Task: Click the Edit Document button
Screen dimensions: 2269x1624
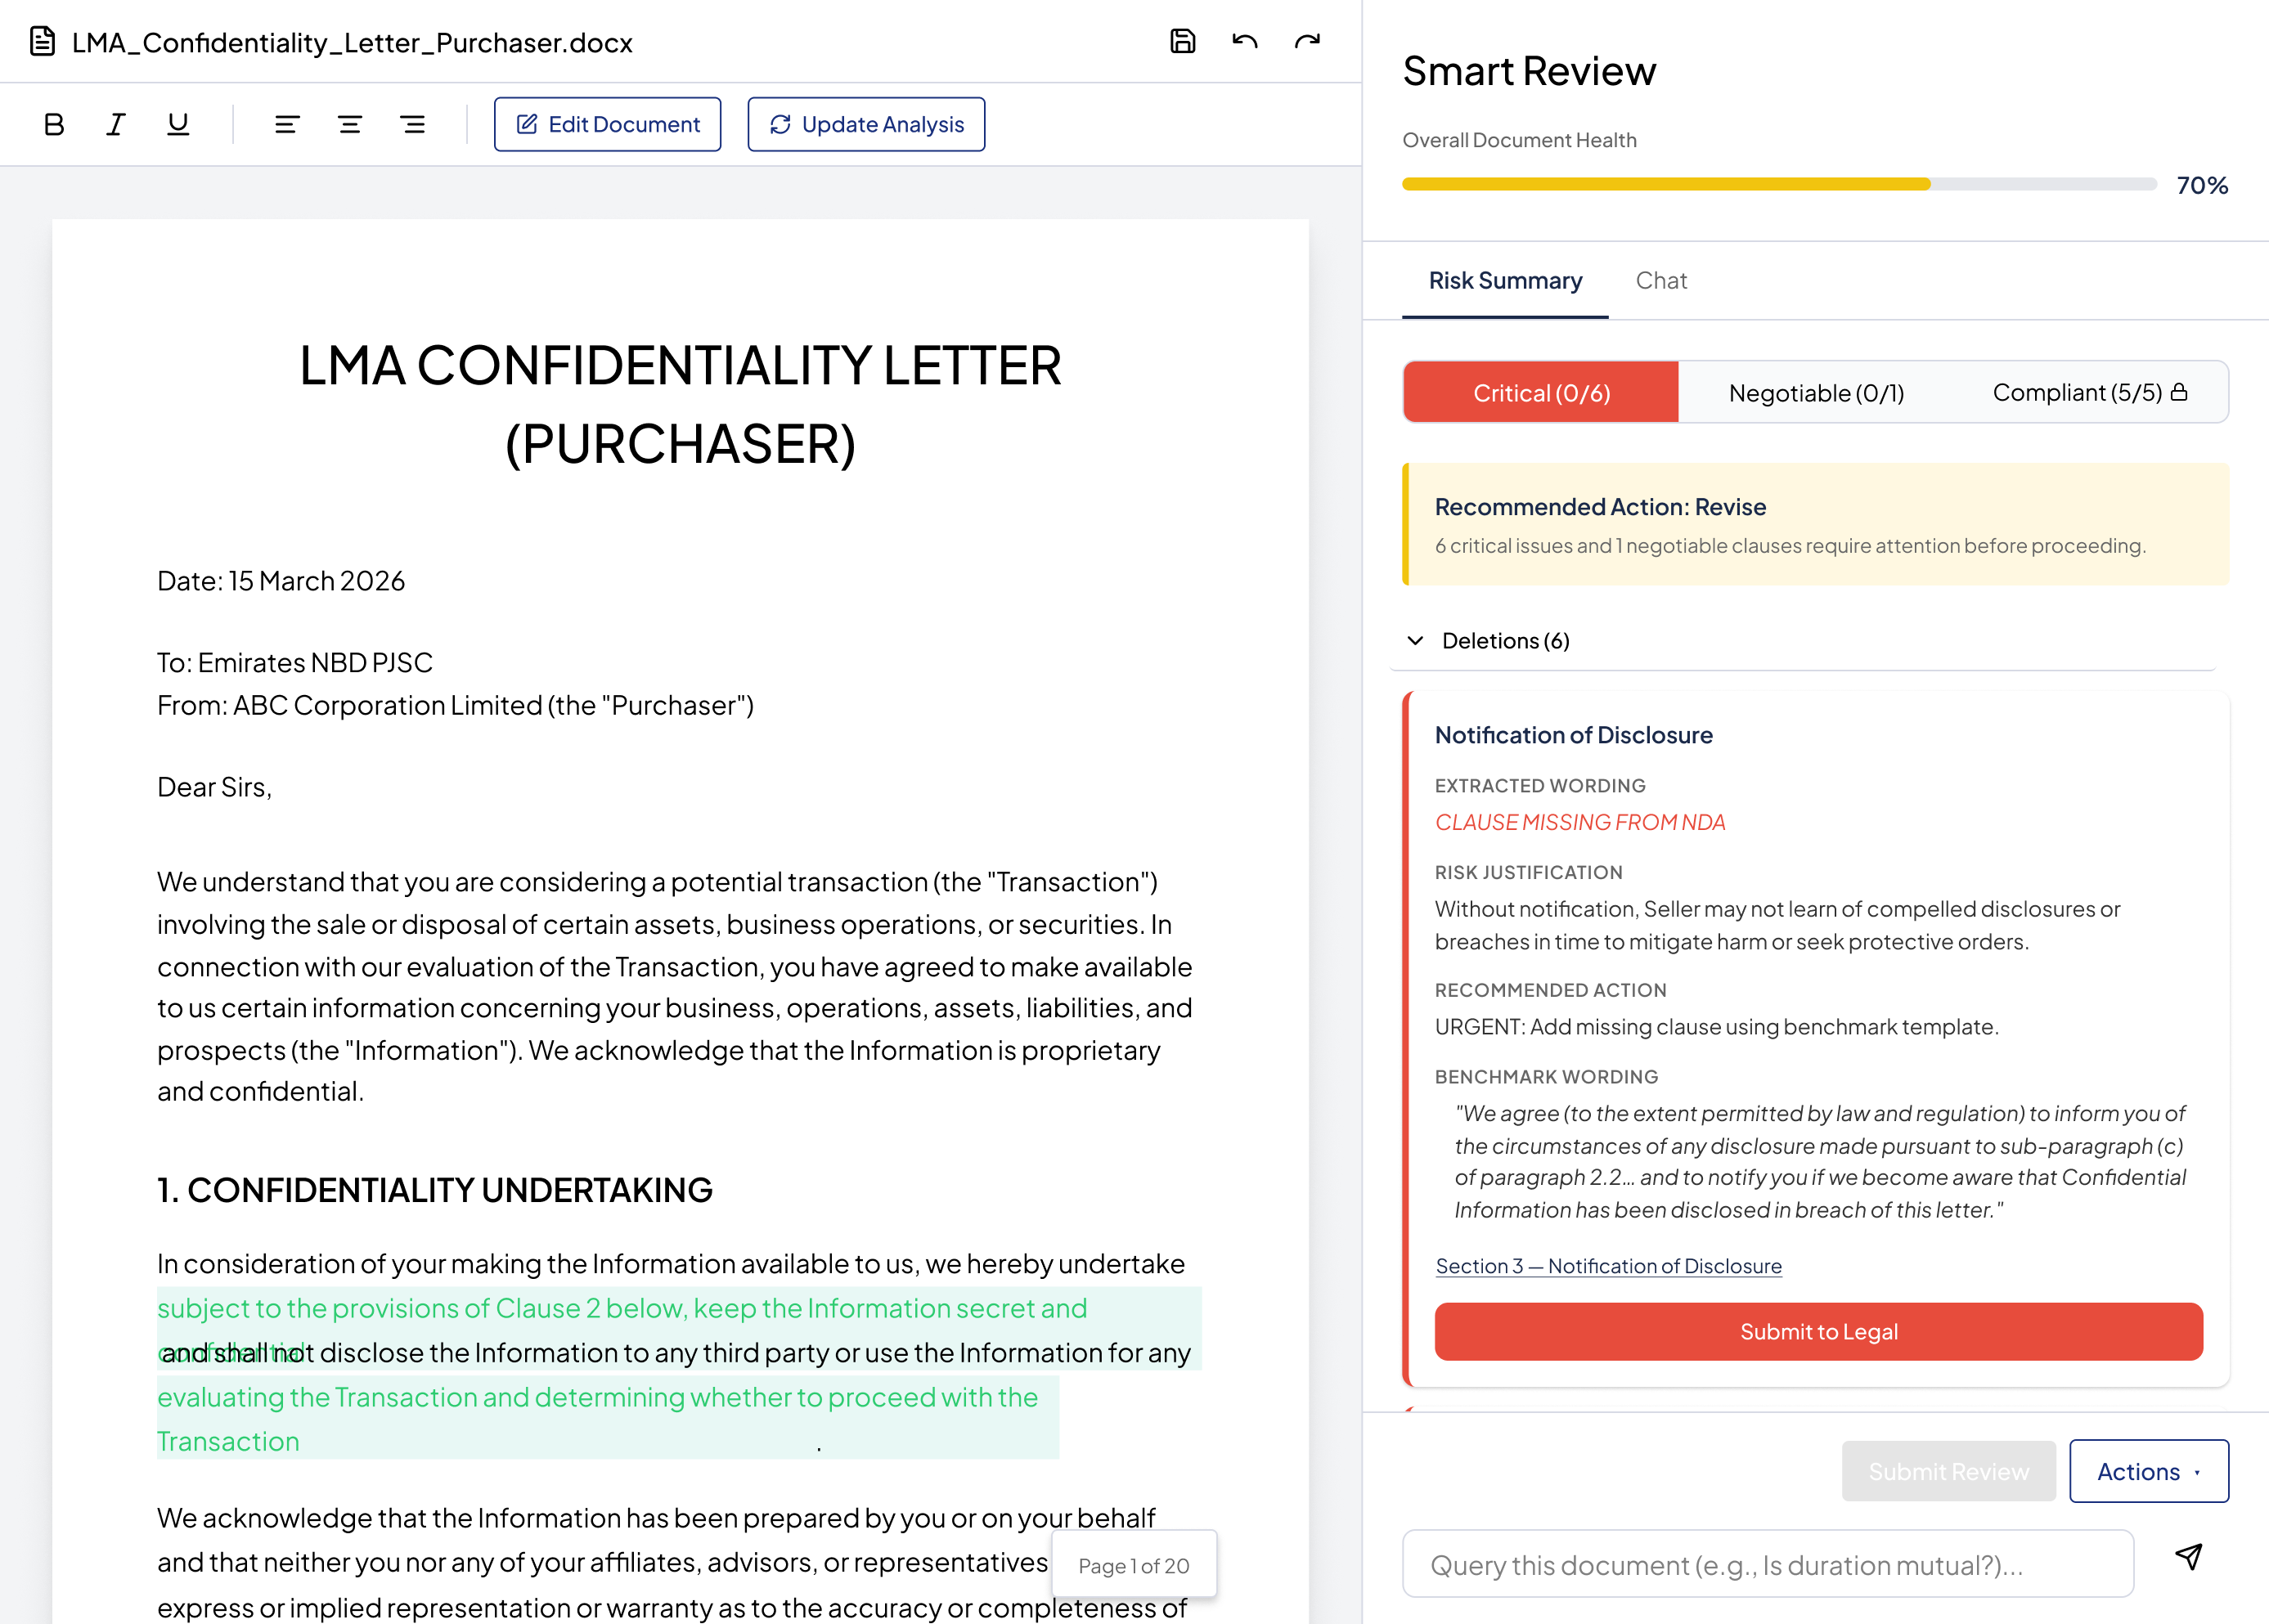Action: pyautogui.click(x=607, y=124)
